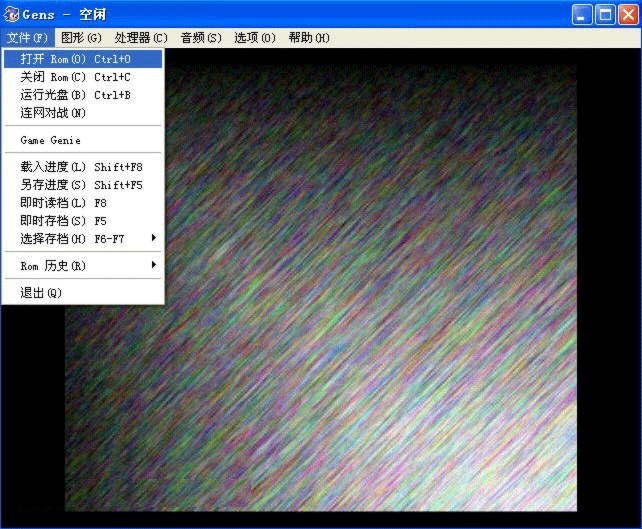This screenshot has width=642, height=529.
Task: Open Game Genie from file menu
Action: pyautogui.click(x=83, y=140)
